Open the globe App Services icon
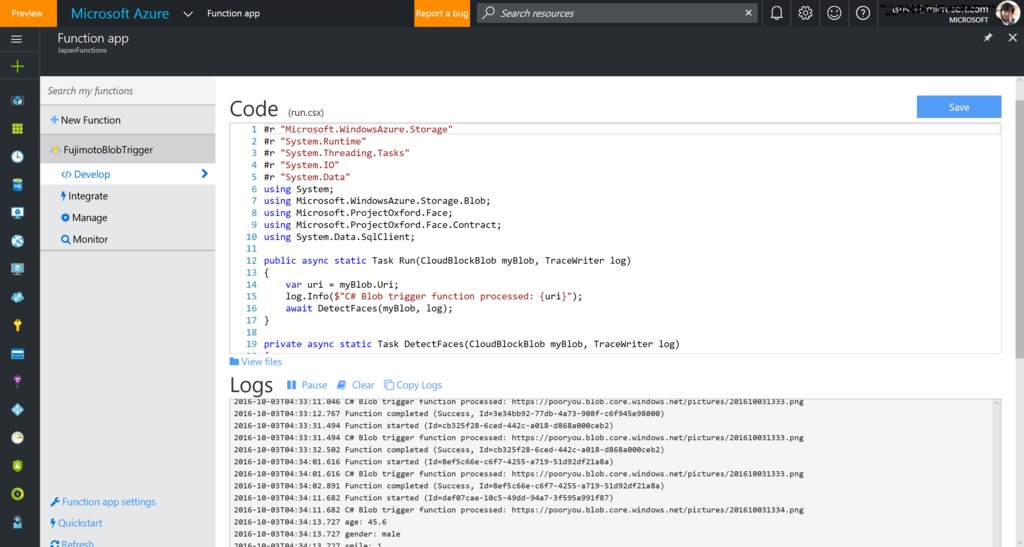 (x=18, y=241)
